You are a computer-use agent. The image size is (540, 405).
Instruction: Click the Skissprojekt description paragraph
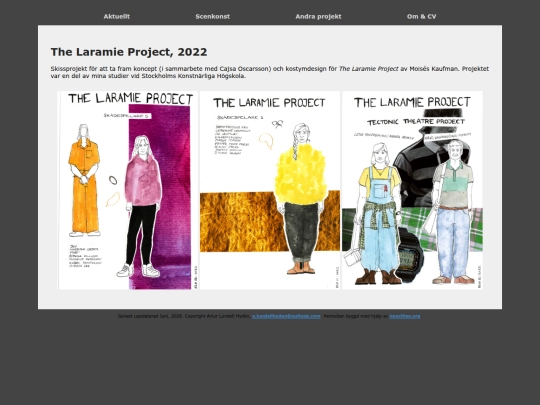[x=270, y=72]
